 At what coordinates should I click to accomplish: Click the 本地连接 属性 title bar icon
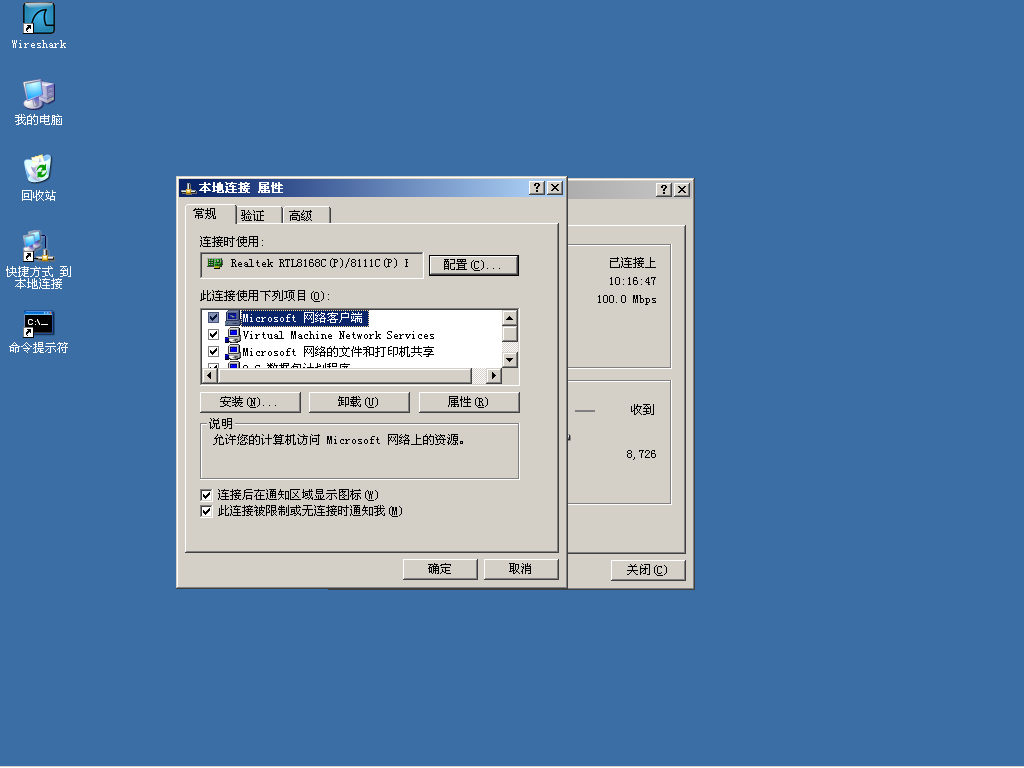pyautogui.click(x=188, y=189)
